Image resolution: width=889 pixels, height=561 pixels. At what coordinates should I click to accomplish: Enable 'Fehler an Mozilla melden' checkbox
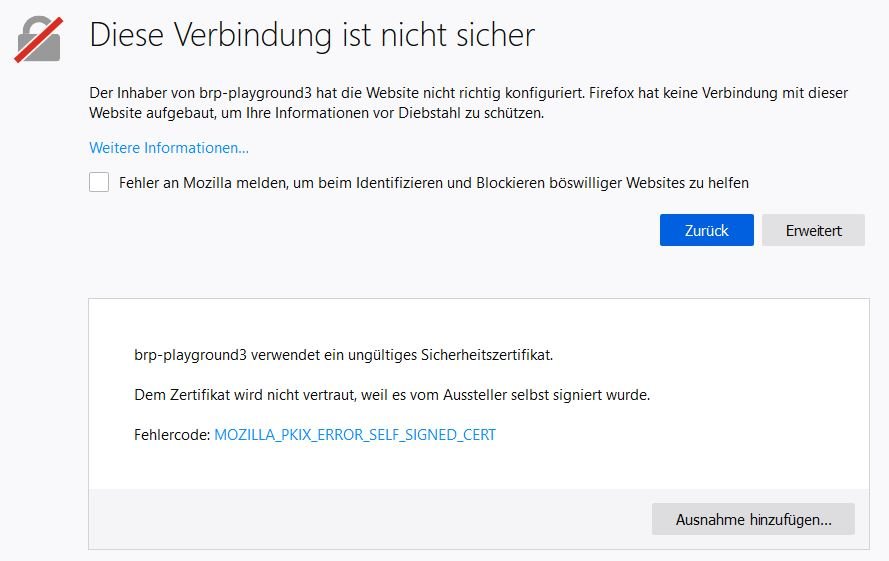pos(99,183)
